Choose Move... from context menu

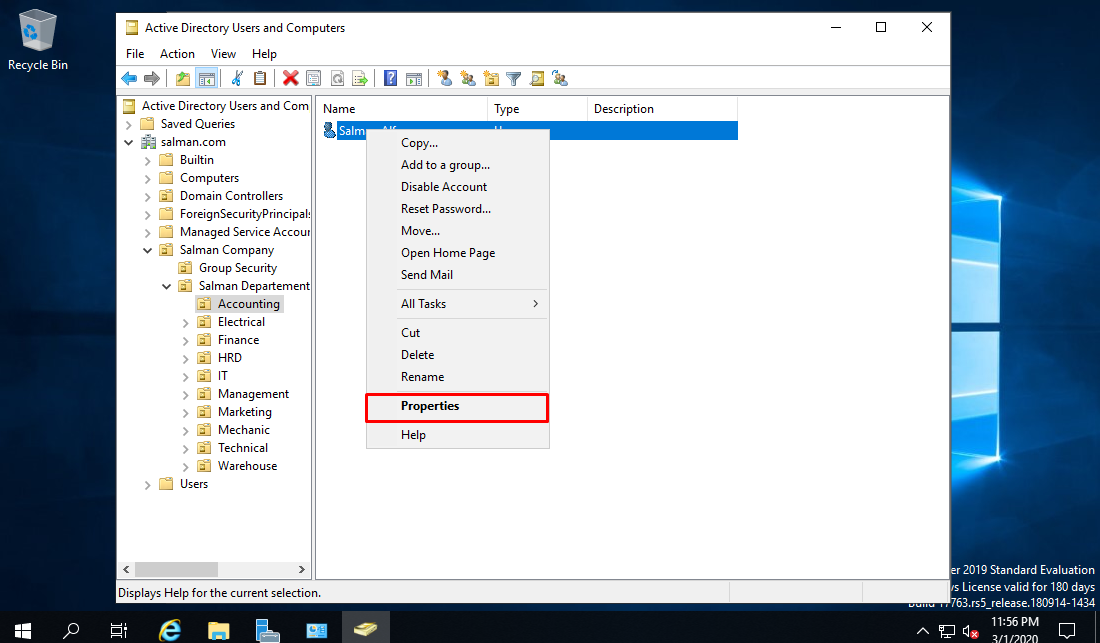coord(457,231)
